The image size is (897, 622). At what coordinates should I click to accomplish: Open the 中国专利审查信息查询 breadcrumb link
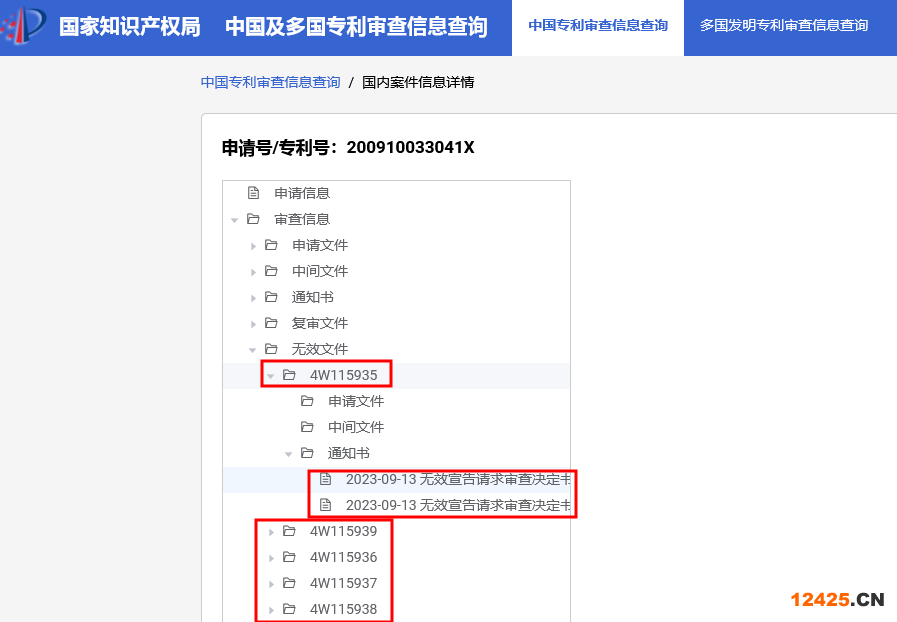click(270, 82)
